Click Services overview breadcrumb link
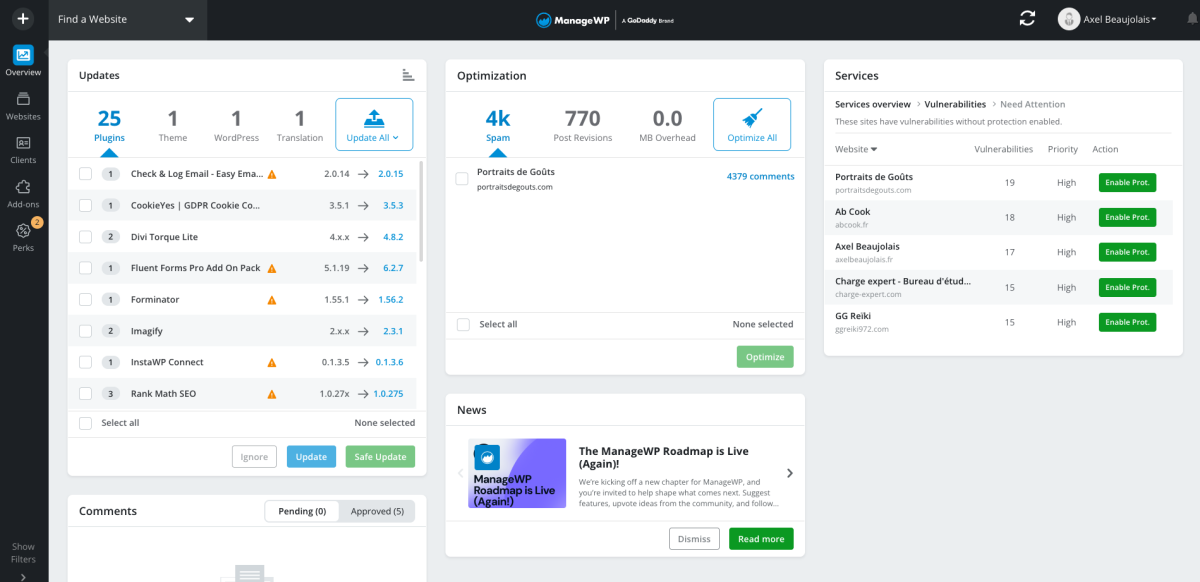 click(873, 104)
